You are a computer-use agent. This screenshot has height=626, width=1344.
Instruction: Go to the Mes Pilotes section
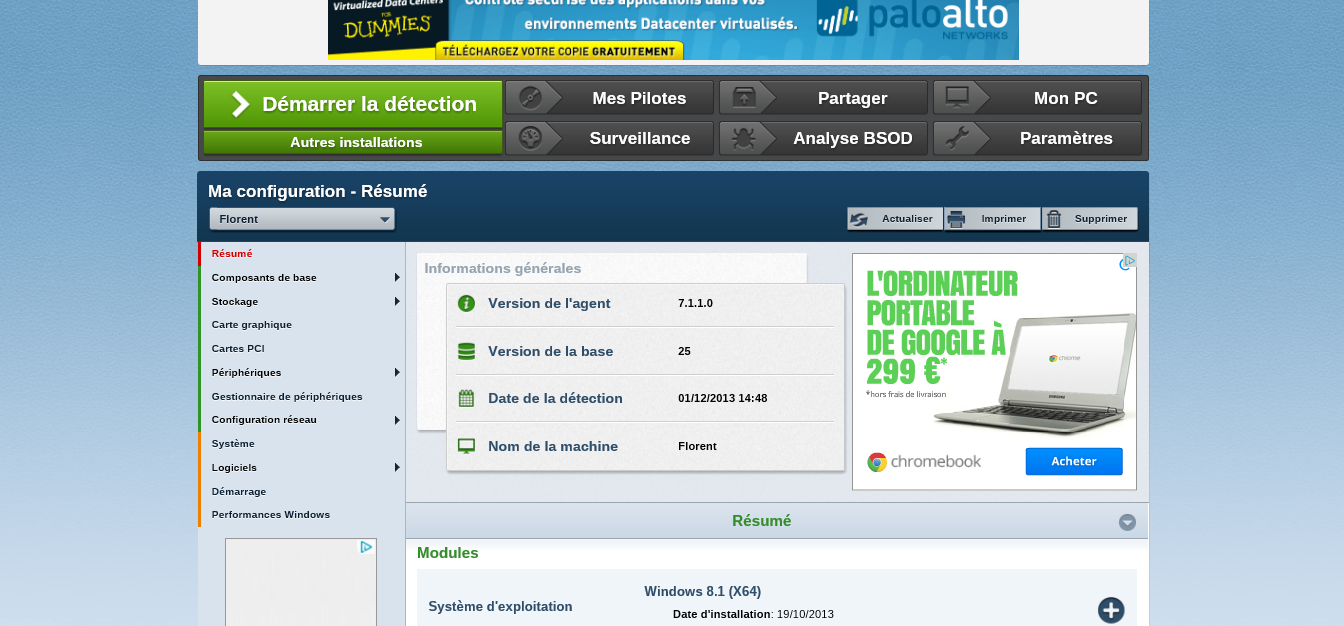point(609,98)
